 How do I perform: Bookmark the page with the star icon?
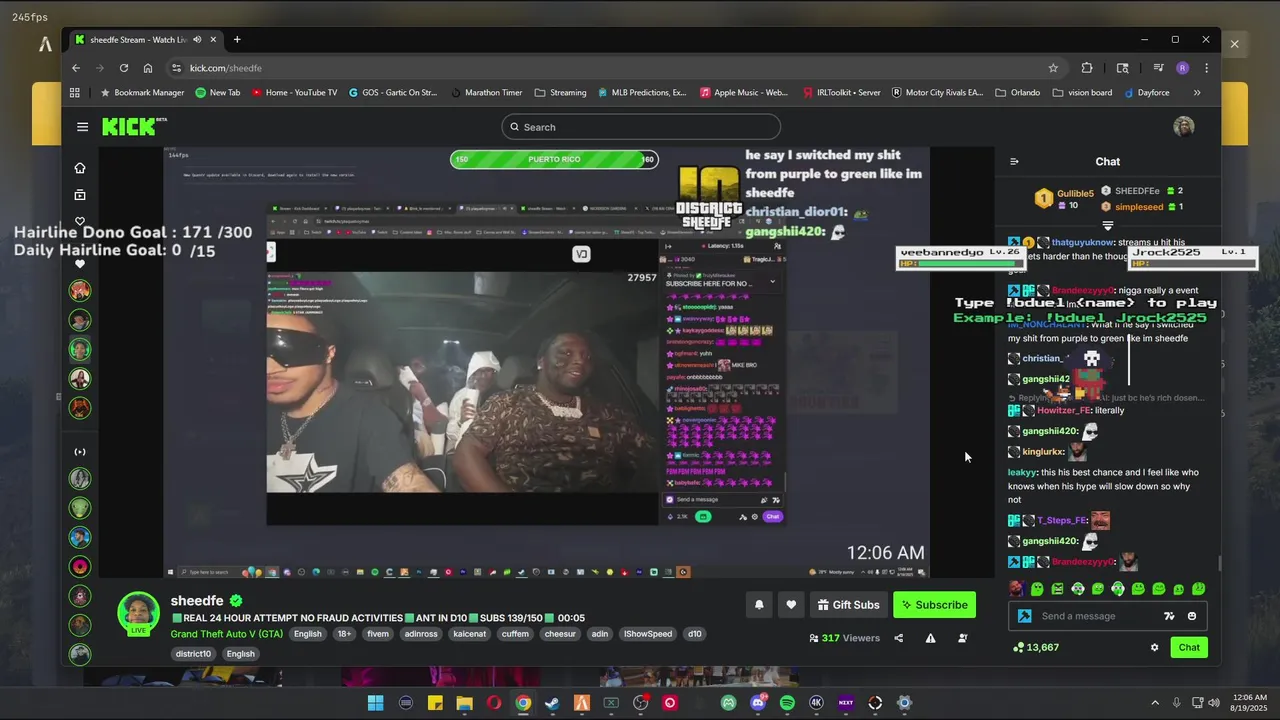[x=1053, y=68]
